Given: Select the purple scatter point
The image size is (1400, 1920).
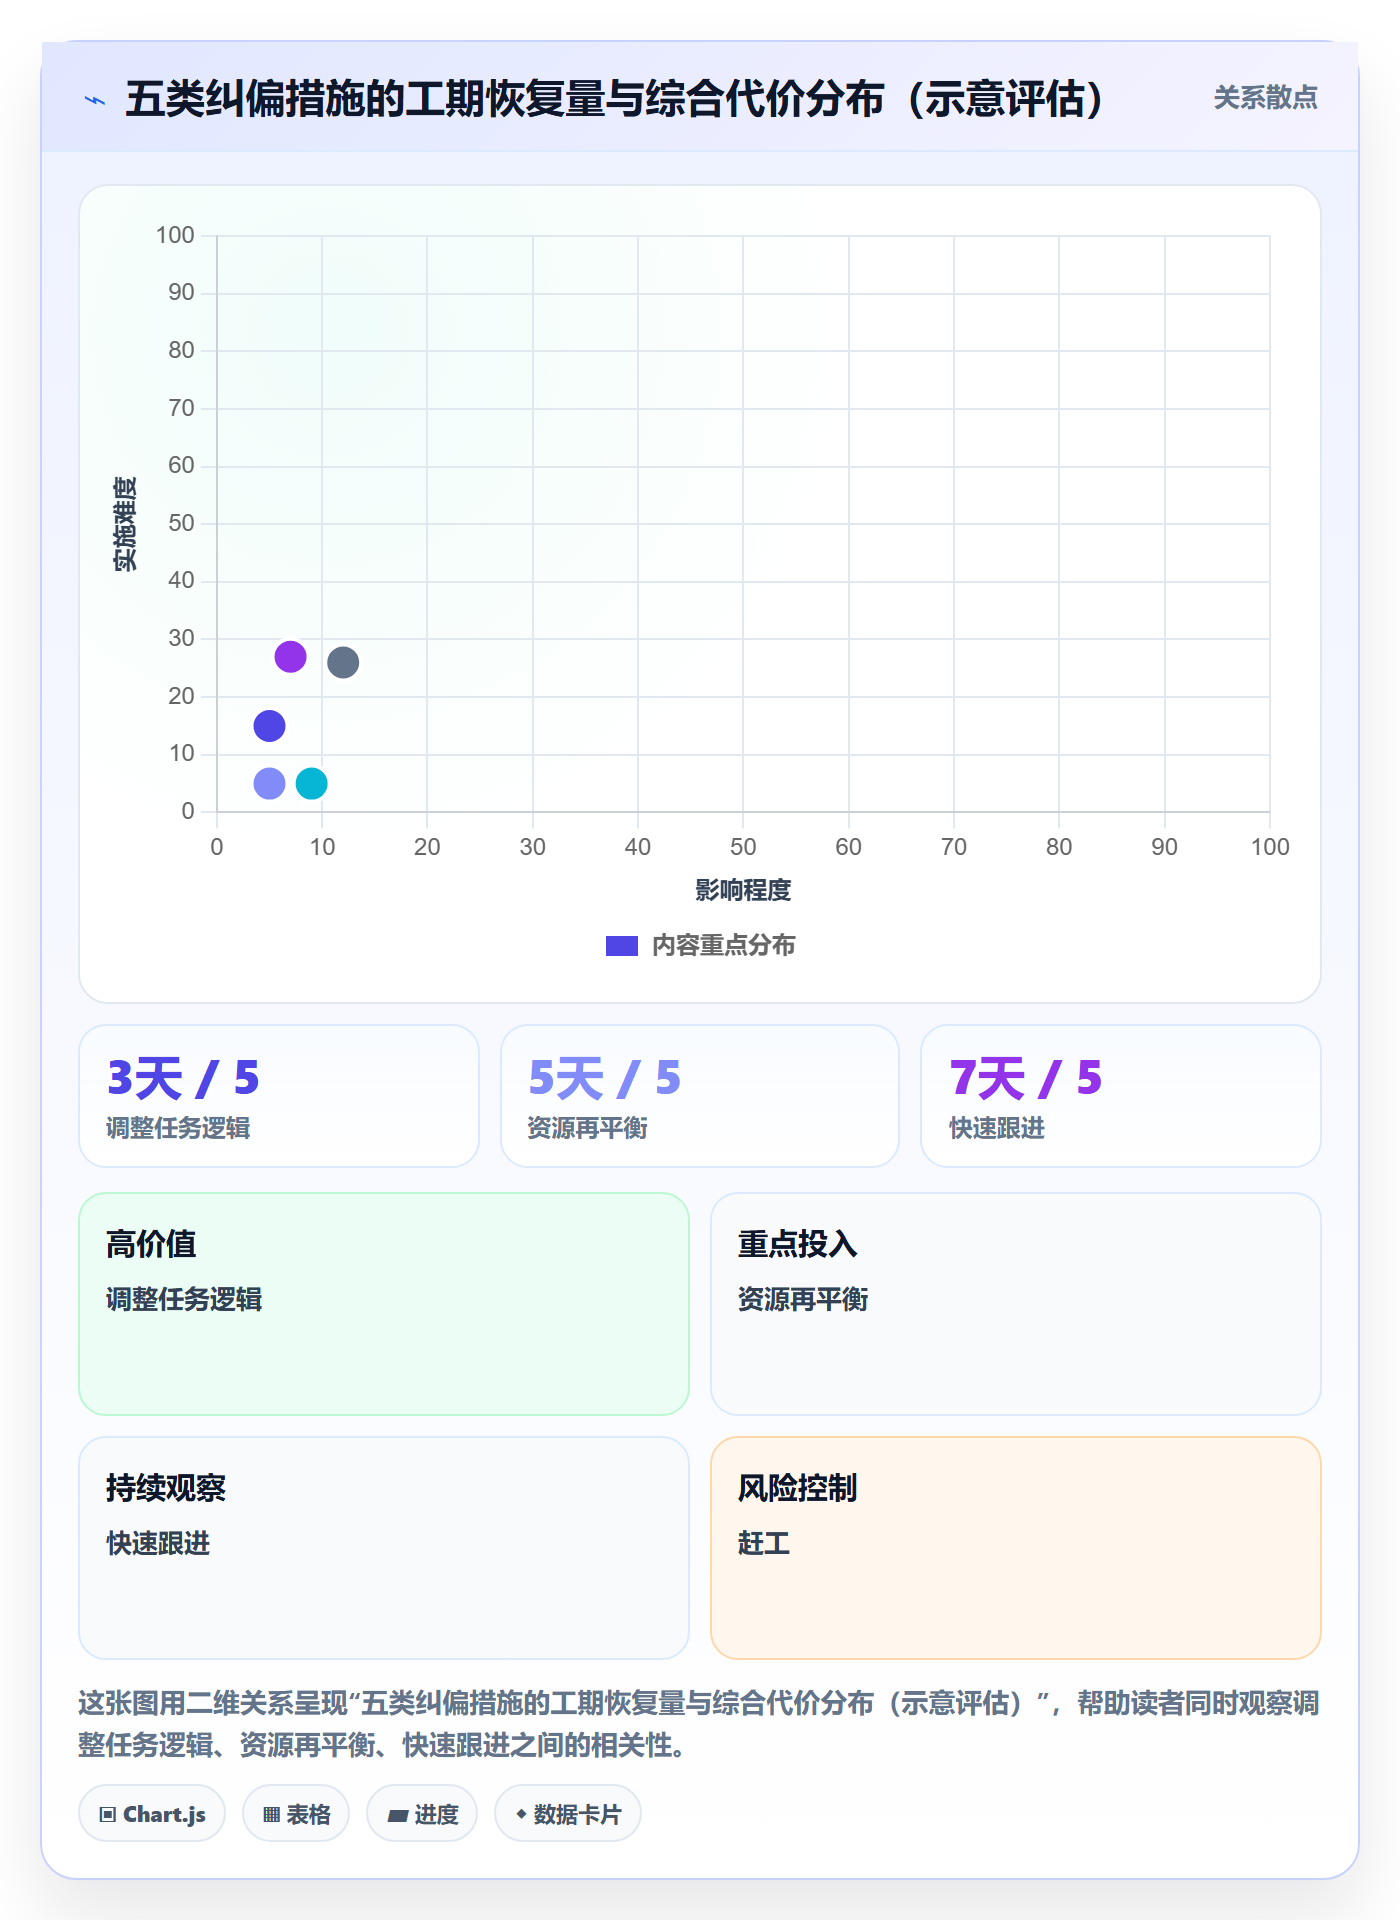Looking at the screenshot, I should click(290, 657).
